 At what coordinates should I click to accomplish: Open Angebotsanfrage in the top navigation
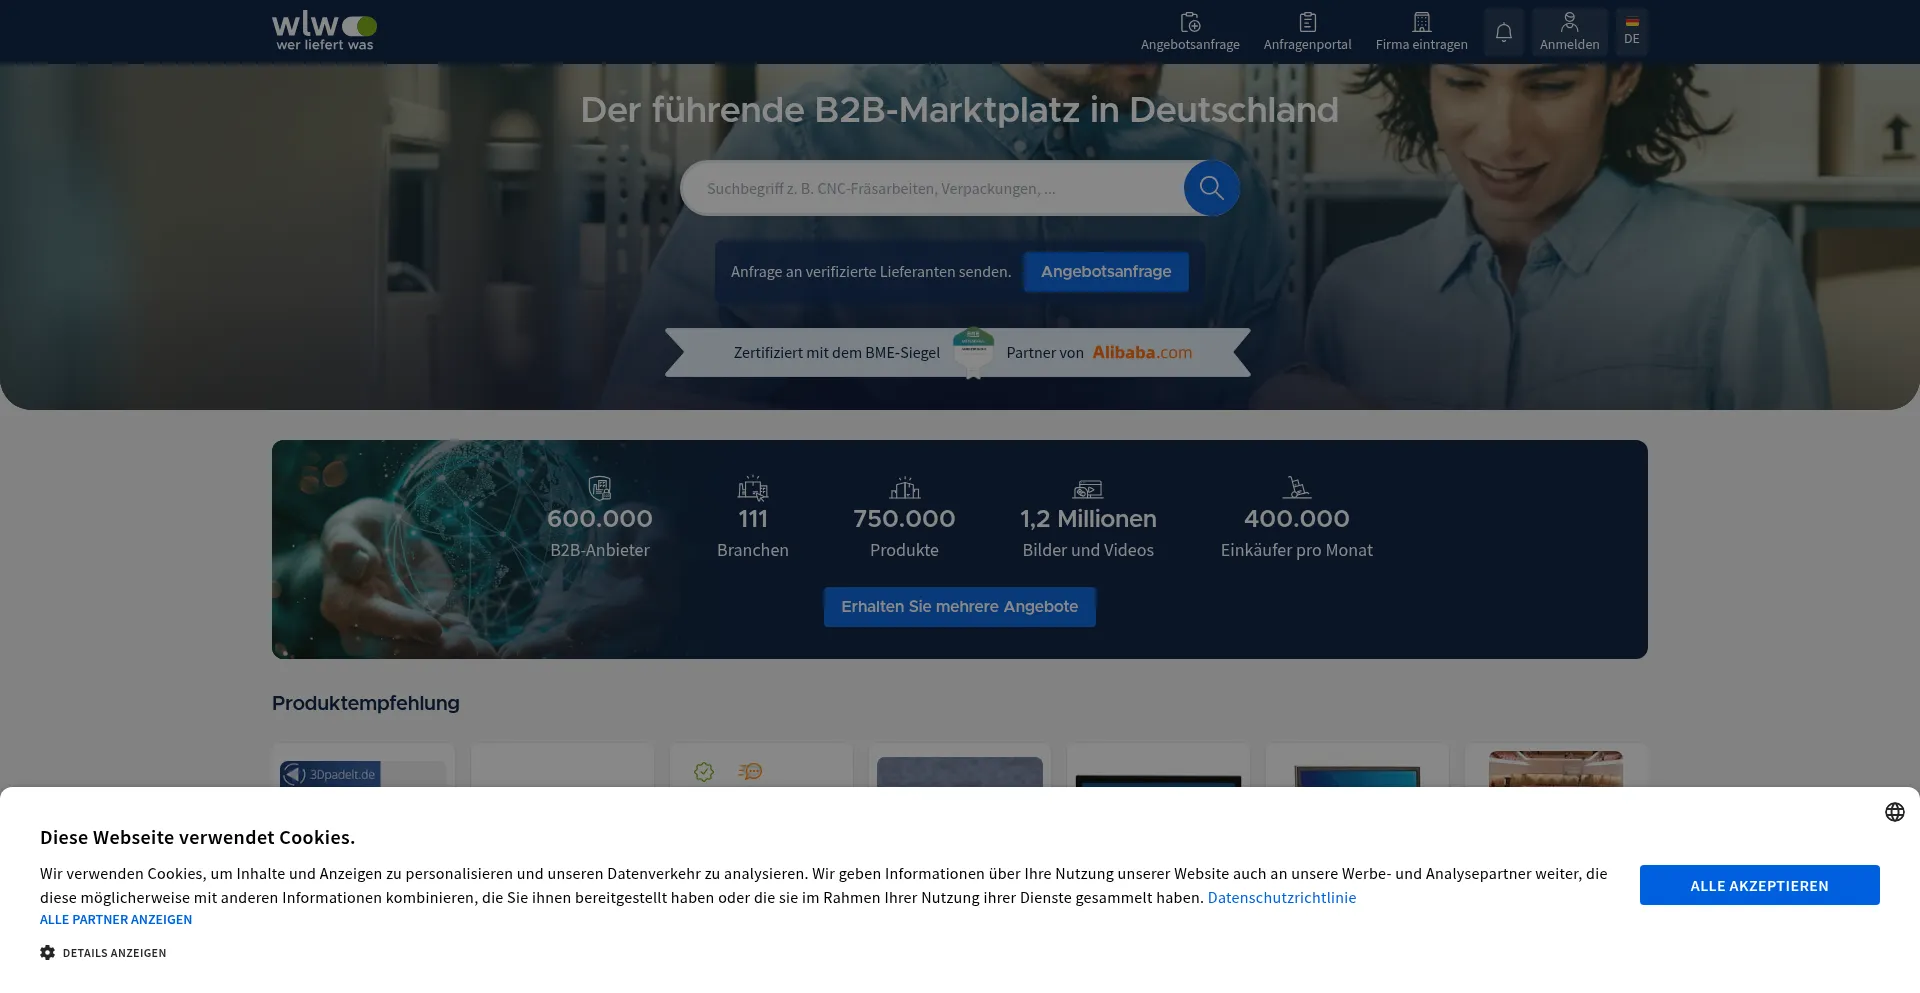point(1190,32)
